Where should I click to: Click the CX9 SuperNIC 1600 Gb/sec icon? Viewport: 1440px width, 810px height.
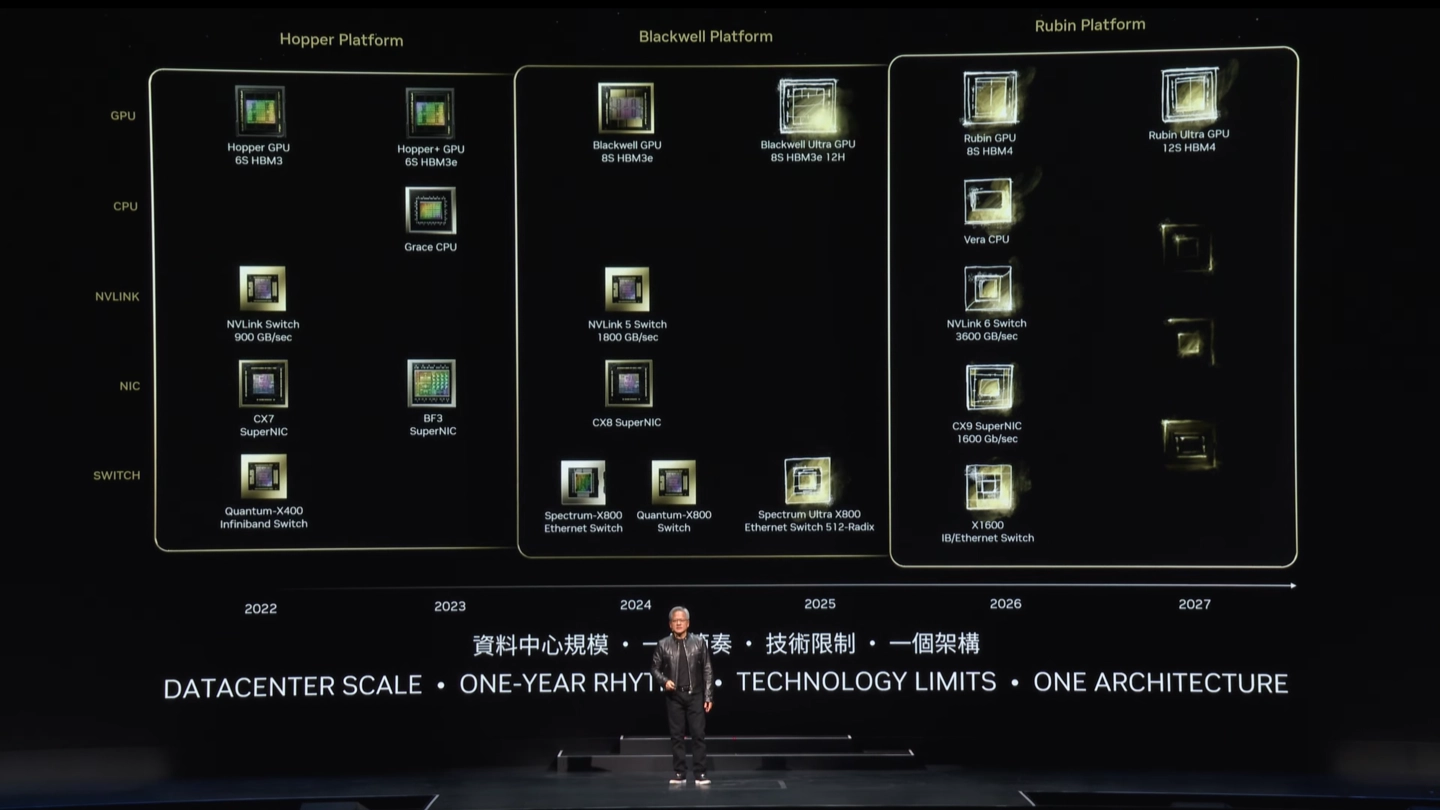(x=989, y=387)
